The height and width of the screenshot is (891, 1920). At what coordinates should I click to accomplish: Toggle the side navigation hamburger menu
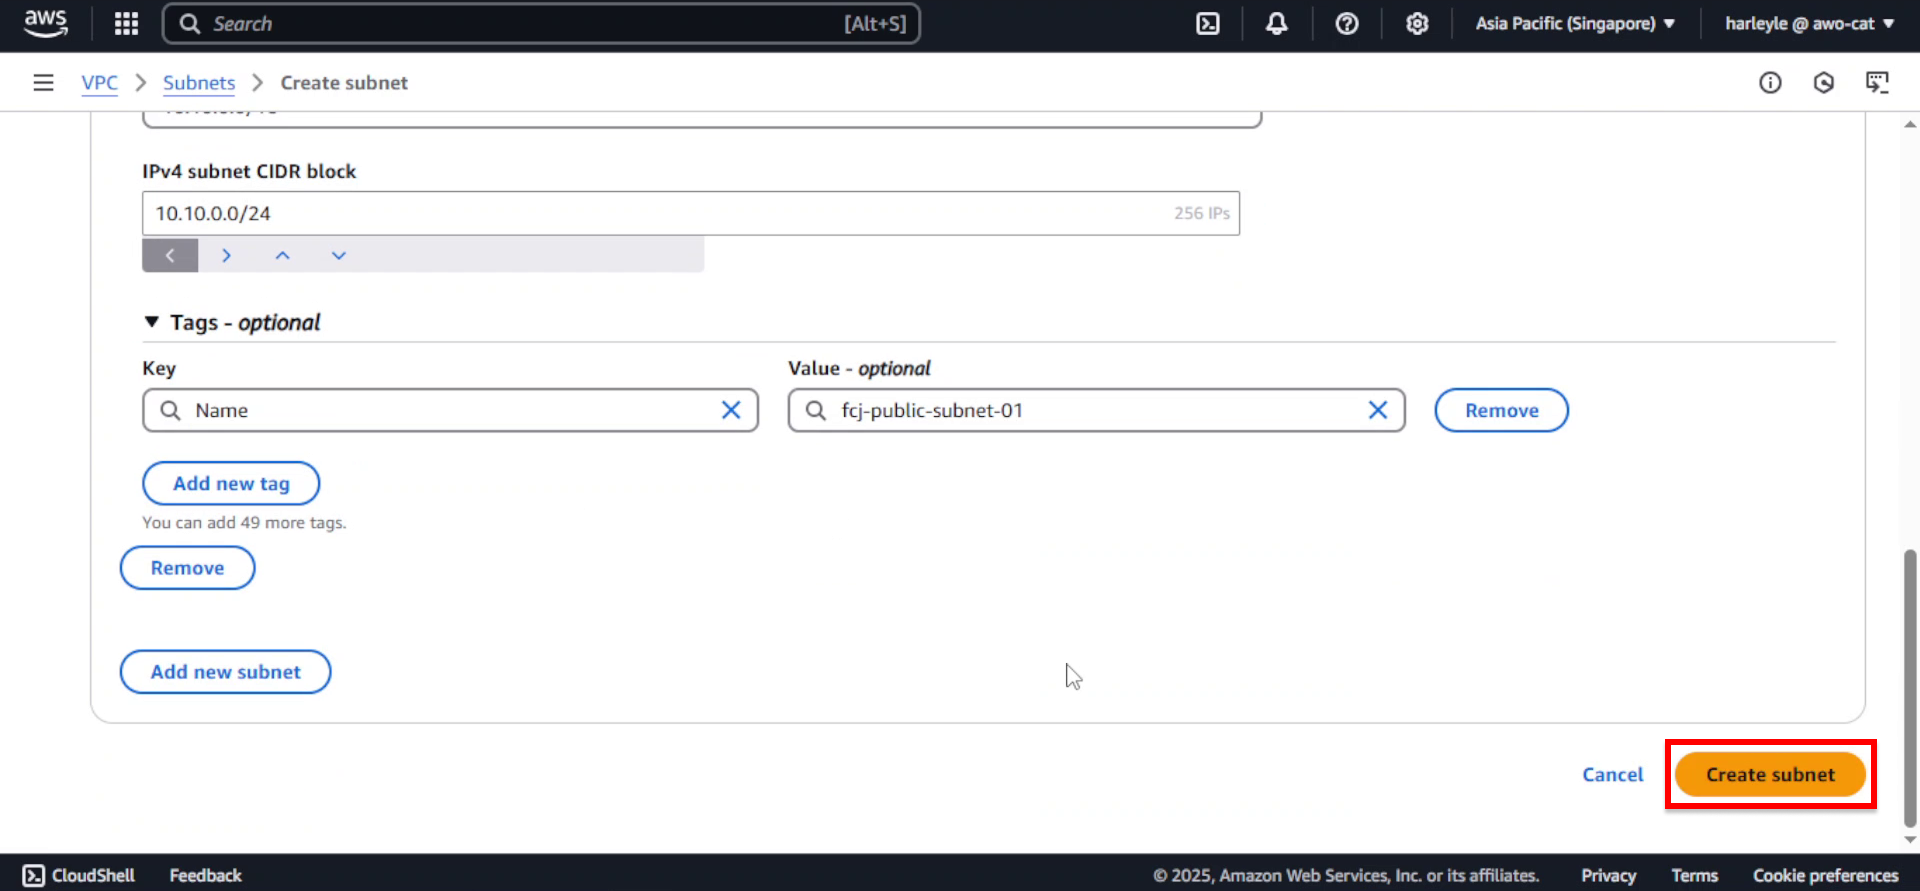tap(43, 83)
